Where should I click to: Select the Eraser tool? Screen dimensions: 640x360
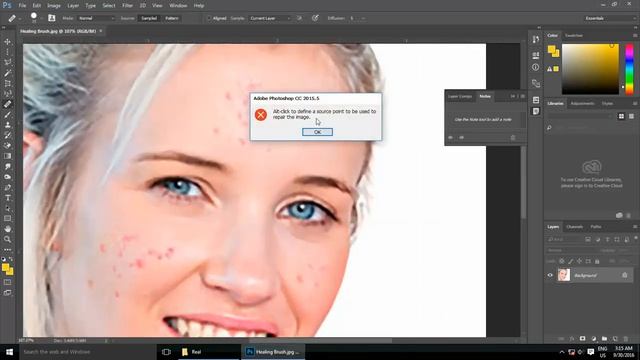7,146
